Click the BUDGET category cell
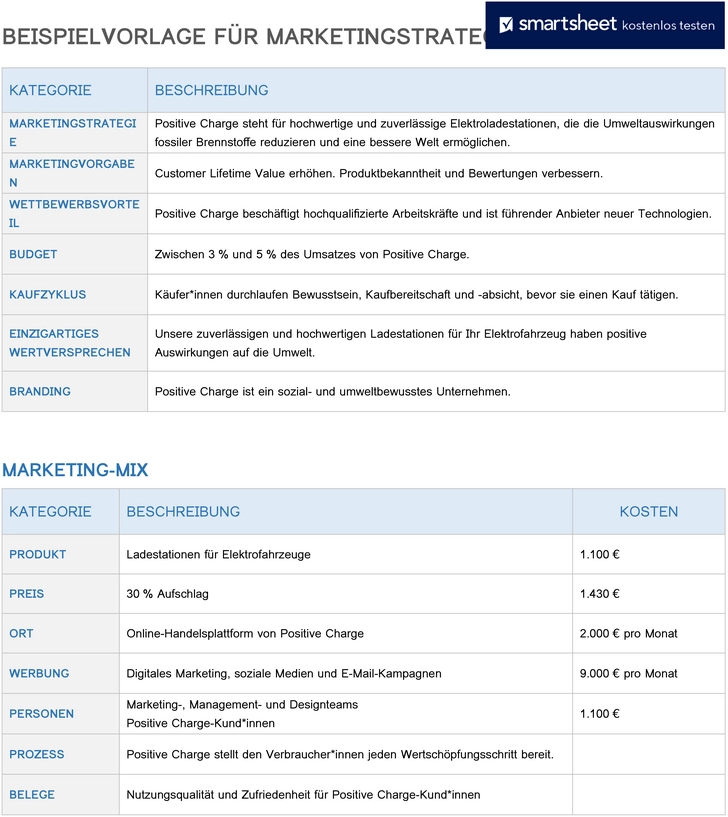Viewport: 728px width, 817px height. click(x=75, y=254)
